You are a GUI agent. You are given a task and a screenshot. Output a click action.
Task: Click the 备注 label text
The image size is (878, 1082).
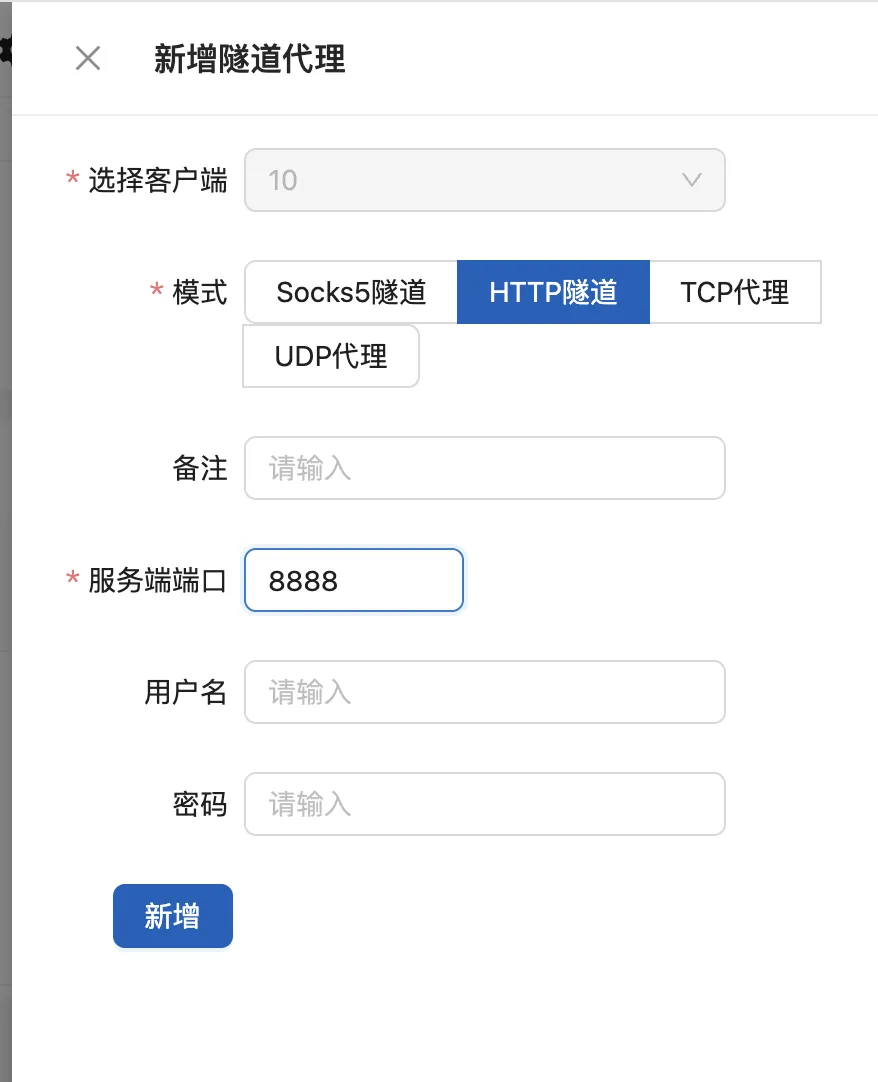coord(200,468)
